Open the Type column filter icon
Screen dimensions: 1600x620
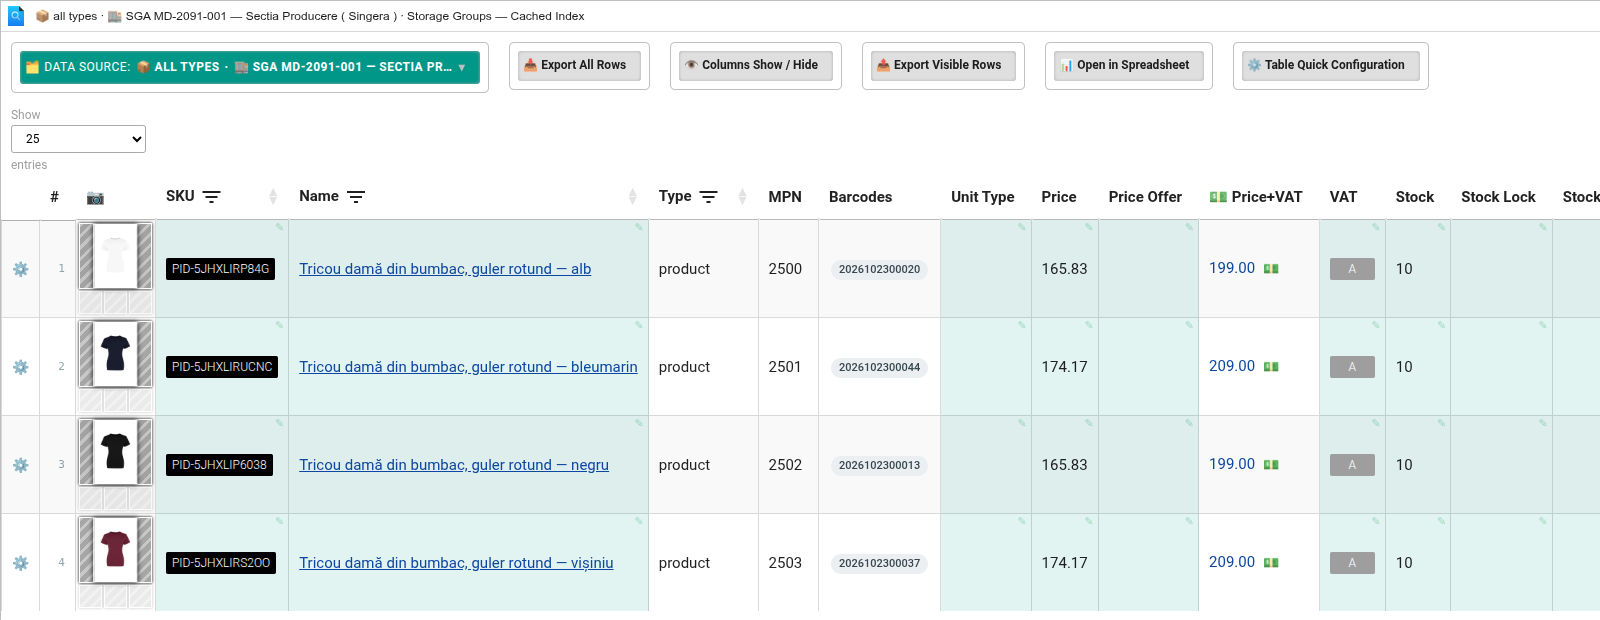pos(709,197)
